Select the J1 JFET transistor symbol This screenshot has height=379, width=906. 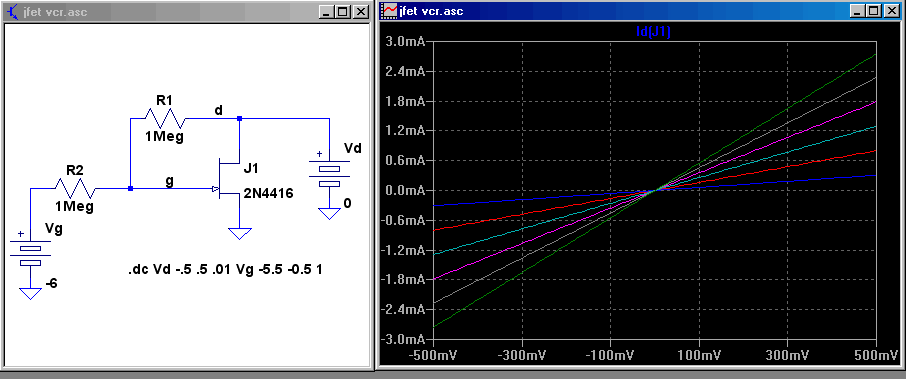click(x=229, y=178)
